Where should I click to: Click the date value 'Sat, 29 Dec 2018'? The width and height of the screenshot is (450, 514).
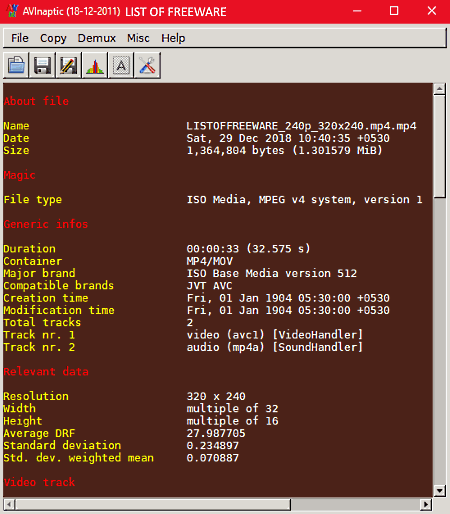coord(239,138)
